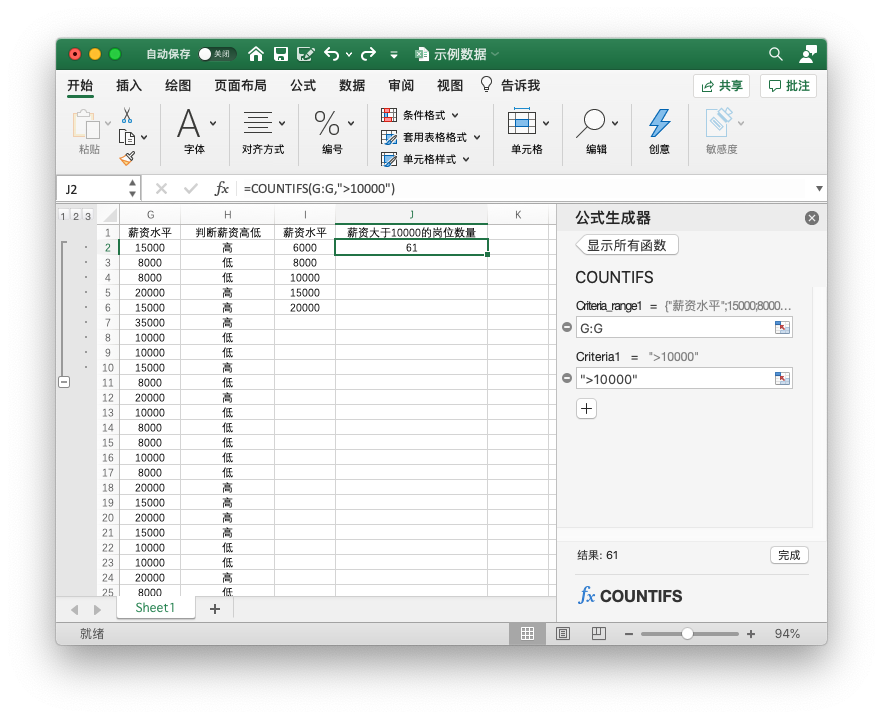
Task: Click the Format Painter brush icon
Action: click(x=127, y=158)
